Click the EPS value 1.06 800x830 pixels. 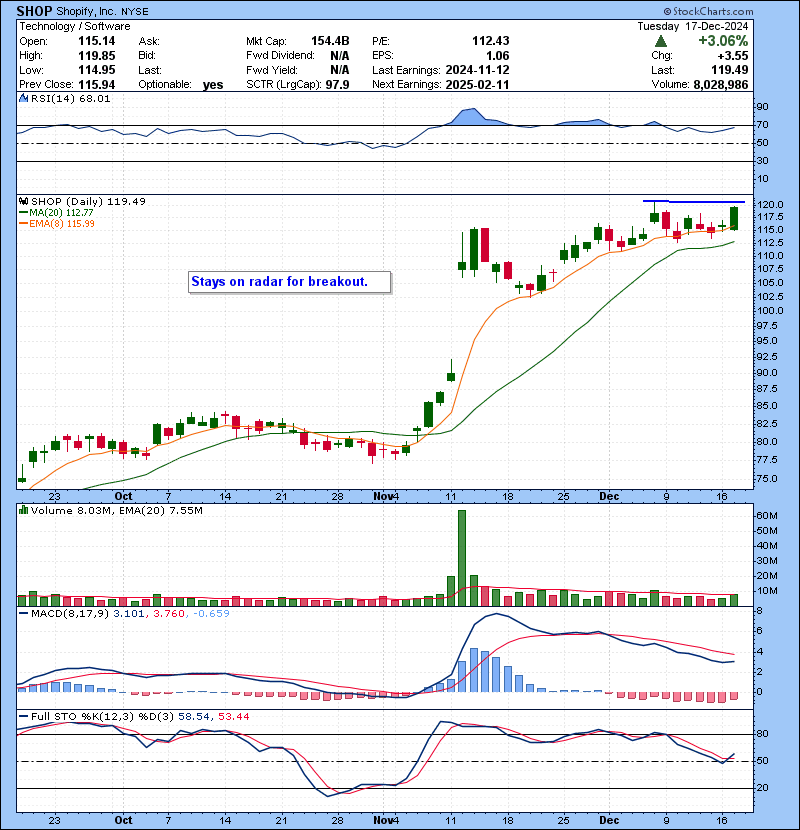pyautogui.click(x=498, y=55)
